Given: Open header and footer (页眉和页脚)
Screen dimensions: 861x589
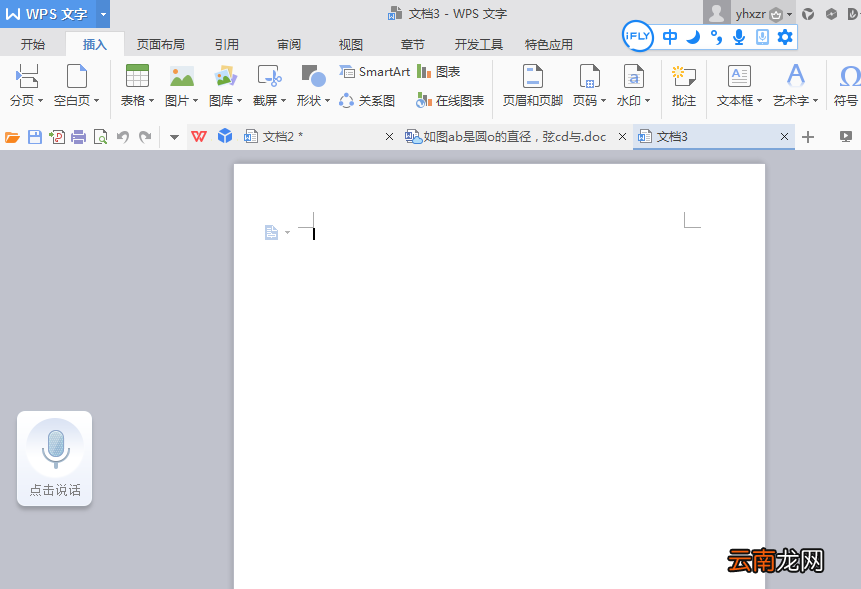Looking at the screenshot, I should click(533, 85).
